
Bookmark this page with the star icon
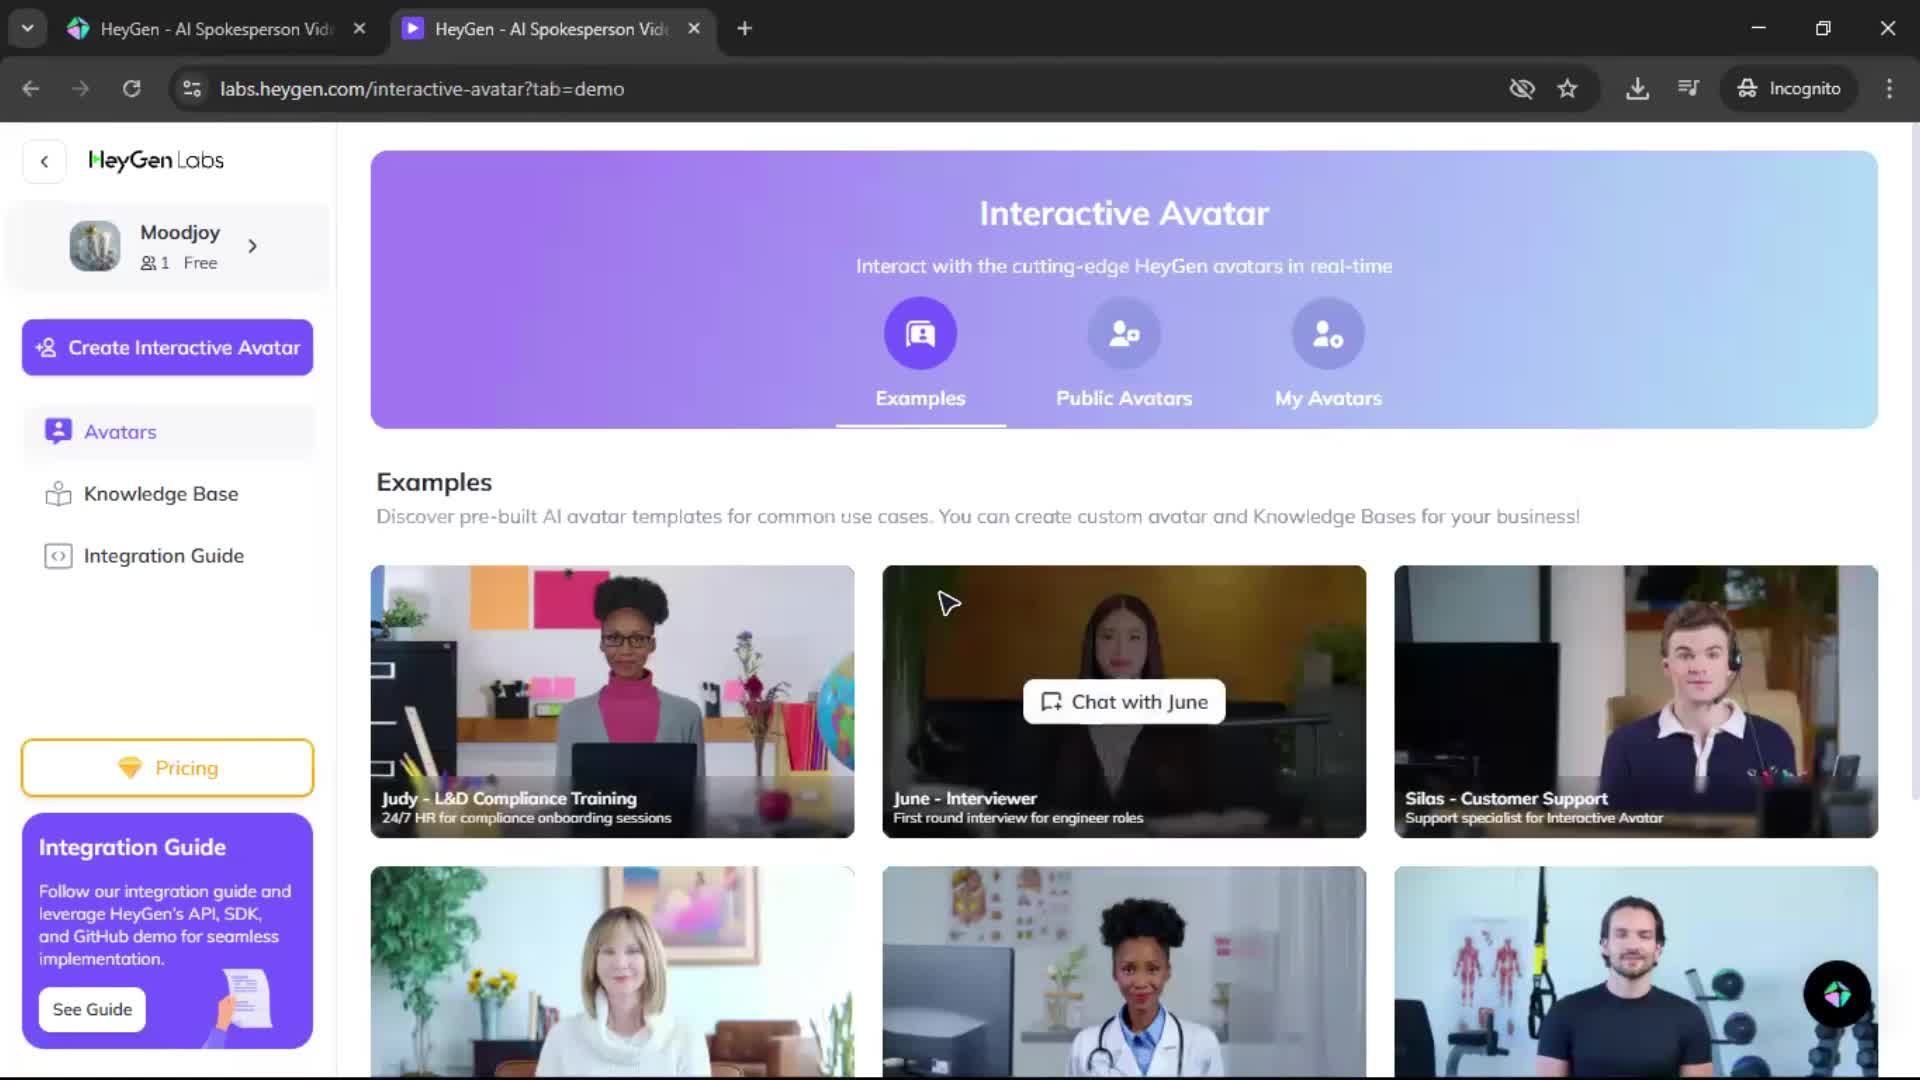pos(1567,88)
